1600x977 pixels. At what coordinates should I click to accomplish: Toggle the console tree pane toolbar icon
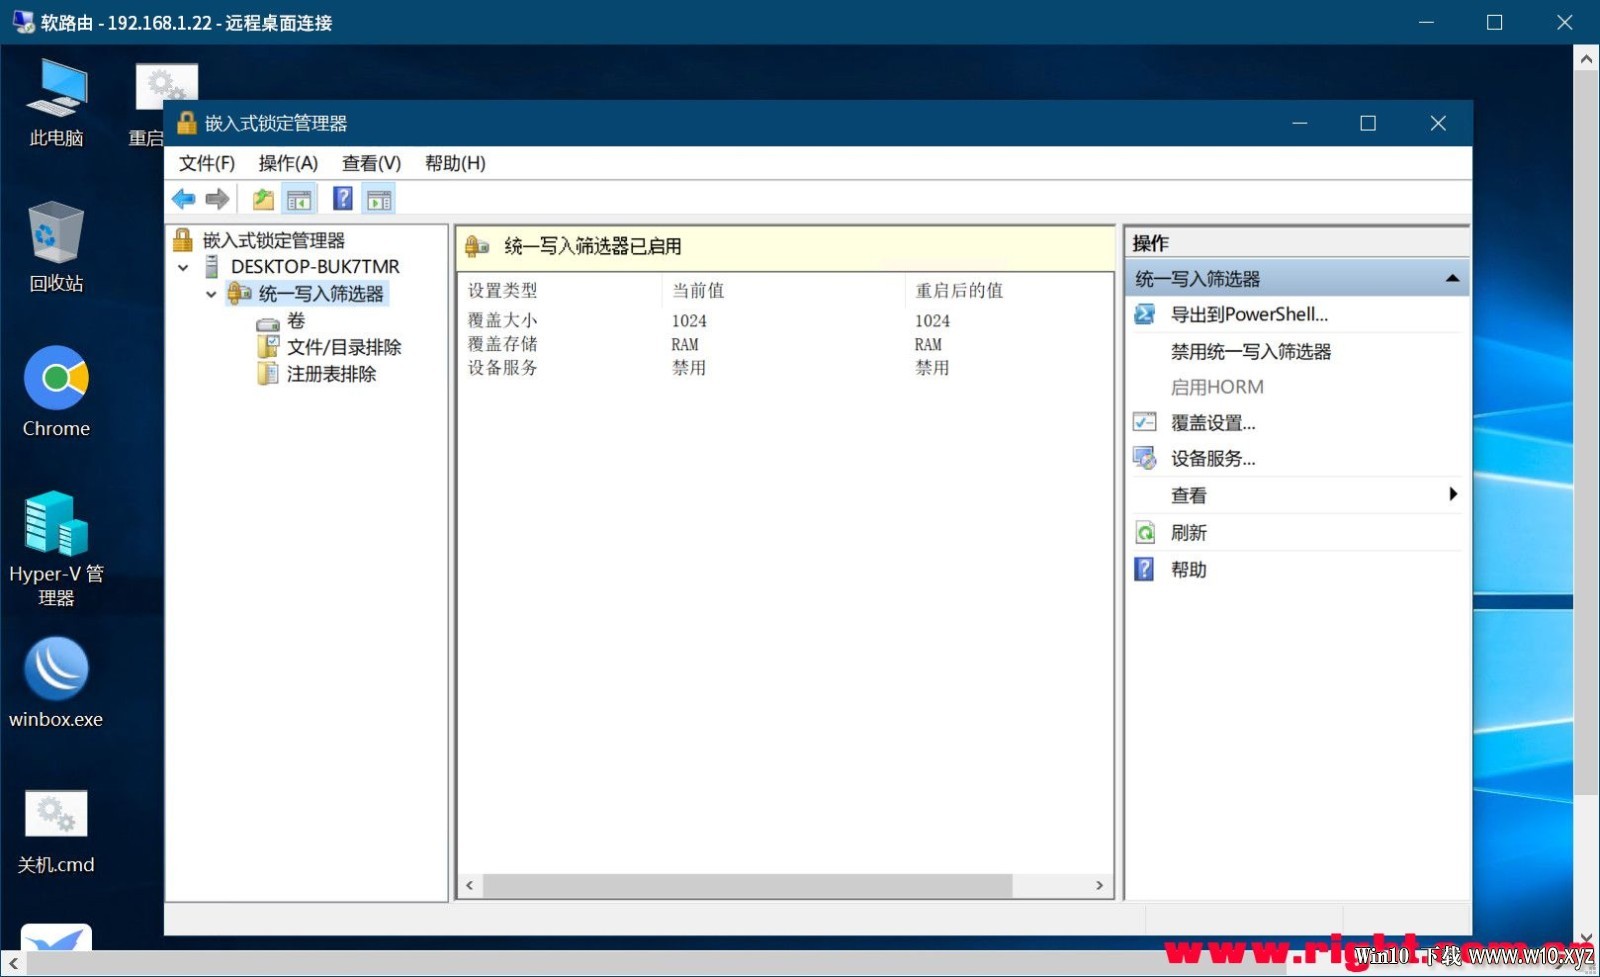[x=299, y=199]
